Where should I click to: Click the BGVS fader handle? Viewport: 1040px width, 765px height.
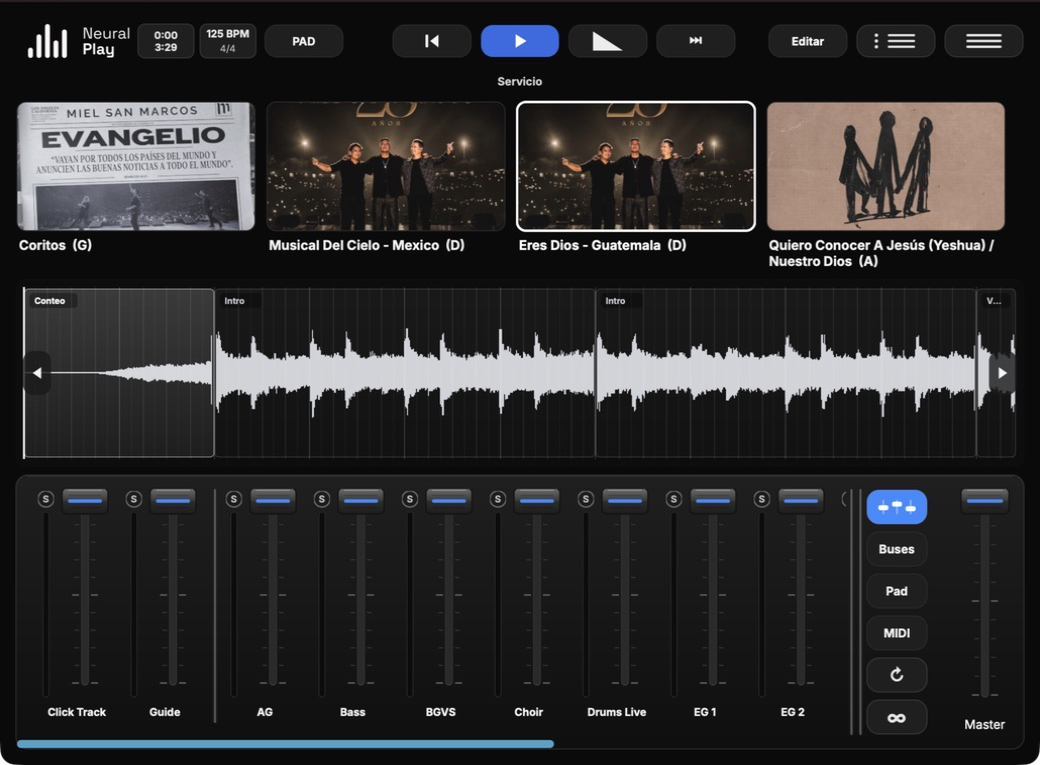tap(448, 501)
